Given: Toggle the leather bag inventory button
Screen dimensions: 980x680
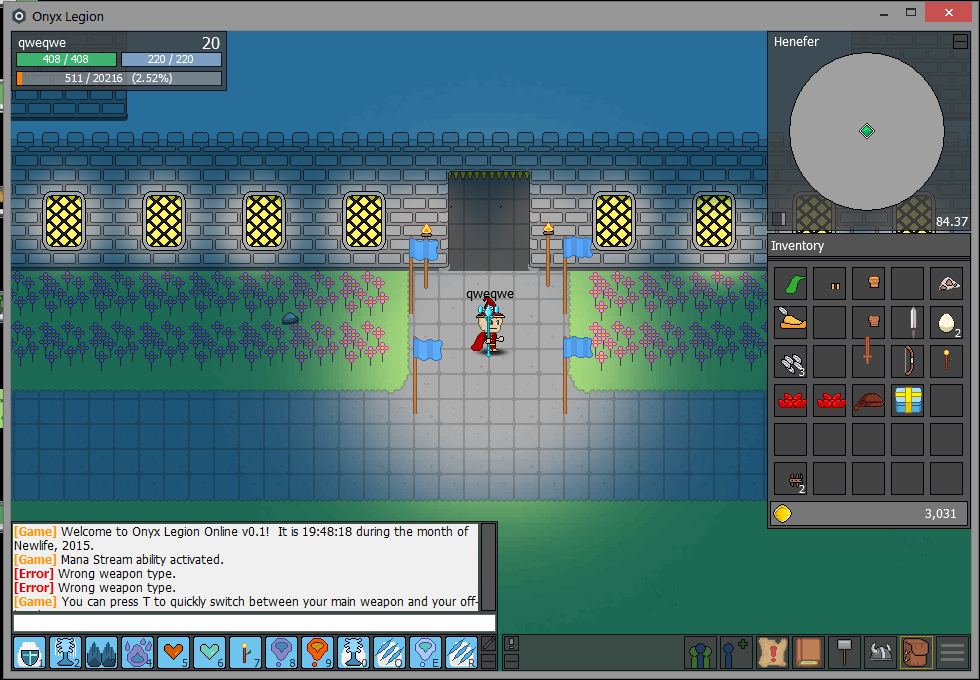Looking at the screenshot, I should pos(916,653).
